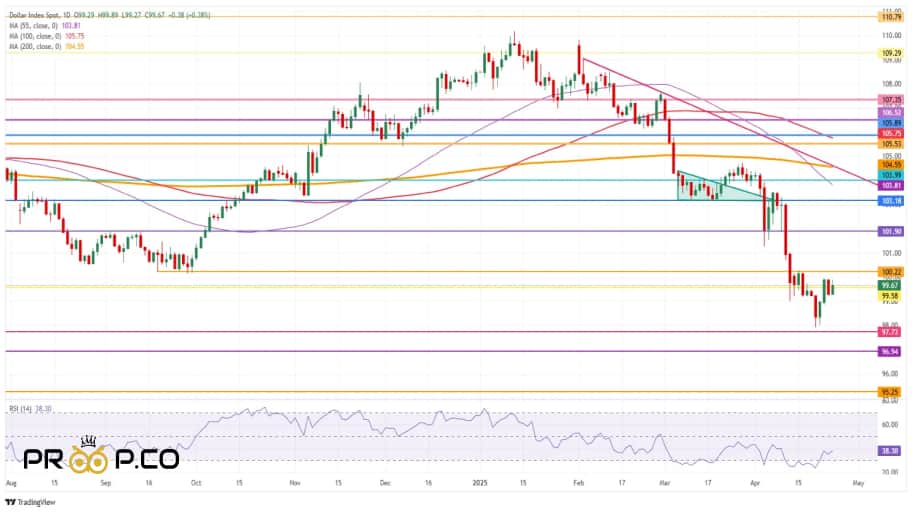Click the 2025 label on time axis
This screenshot has height=513, width=912.
480,483
